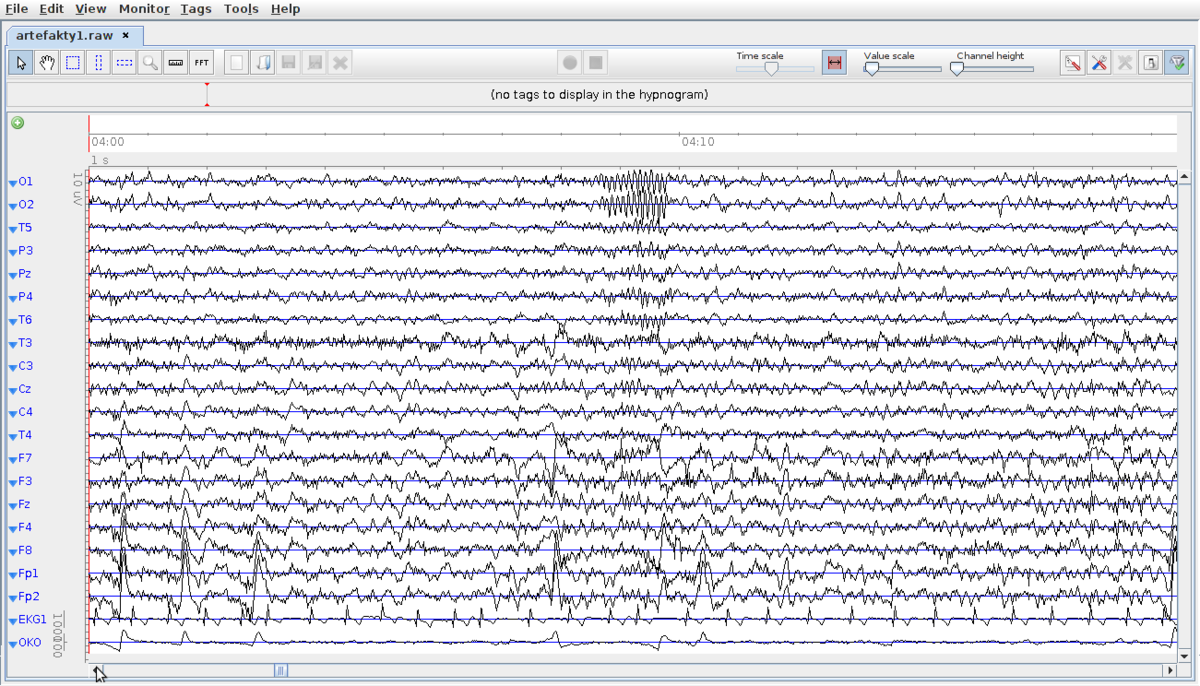Select the column selection tool
1200x686 pixels.
click(96, 62)
